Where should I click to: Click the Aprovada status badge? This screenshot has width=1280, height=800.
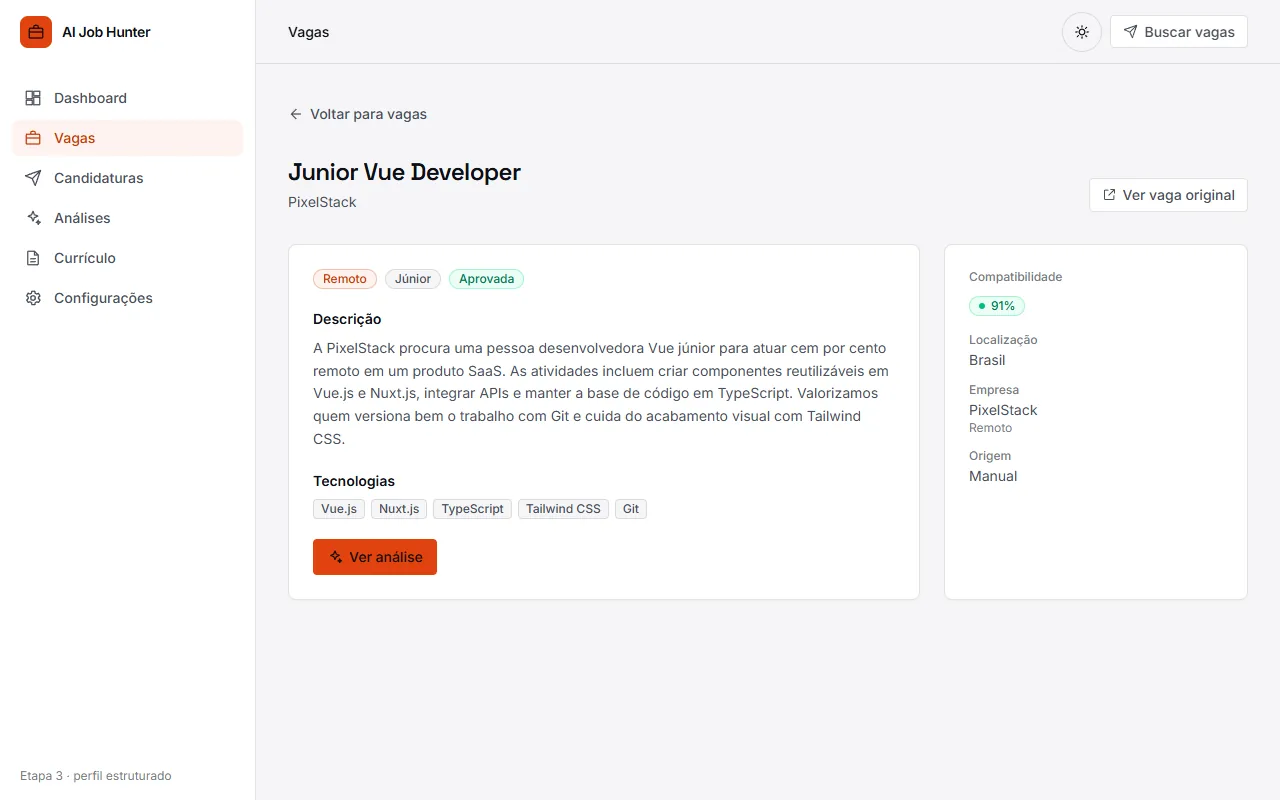[x=486, y=279]
